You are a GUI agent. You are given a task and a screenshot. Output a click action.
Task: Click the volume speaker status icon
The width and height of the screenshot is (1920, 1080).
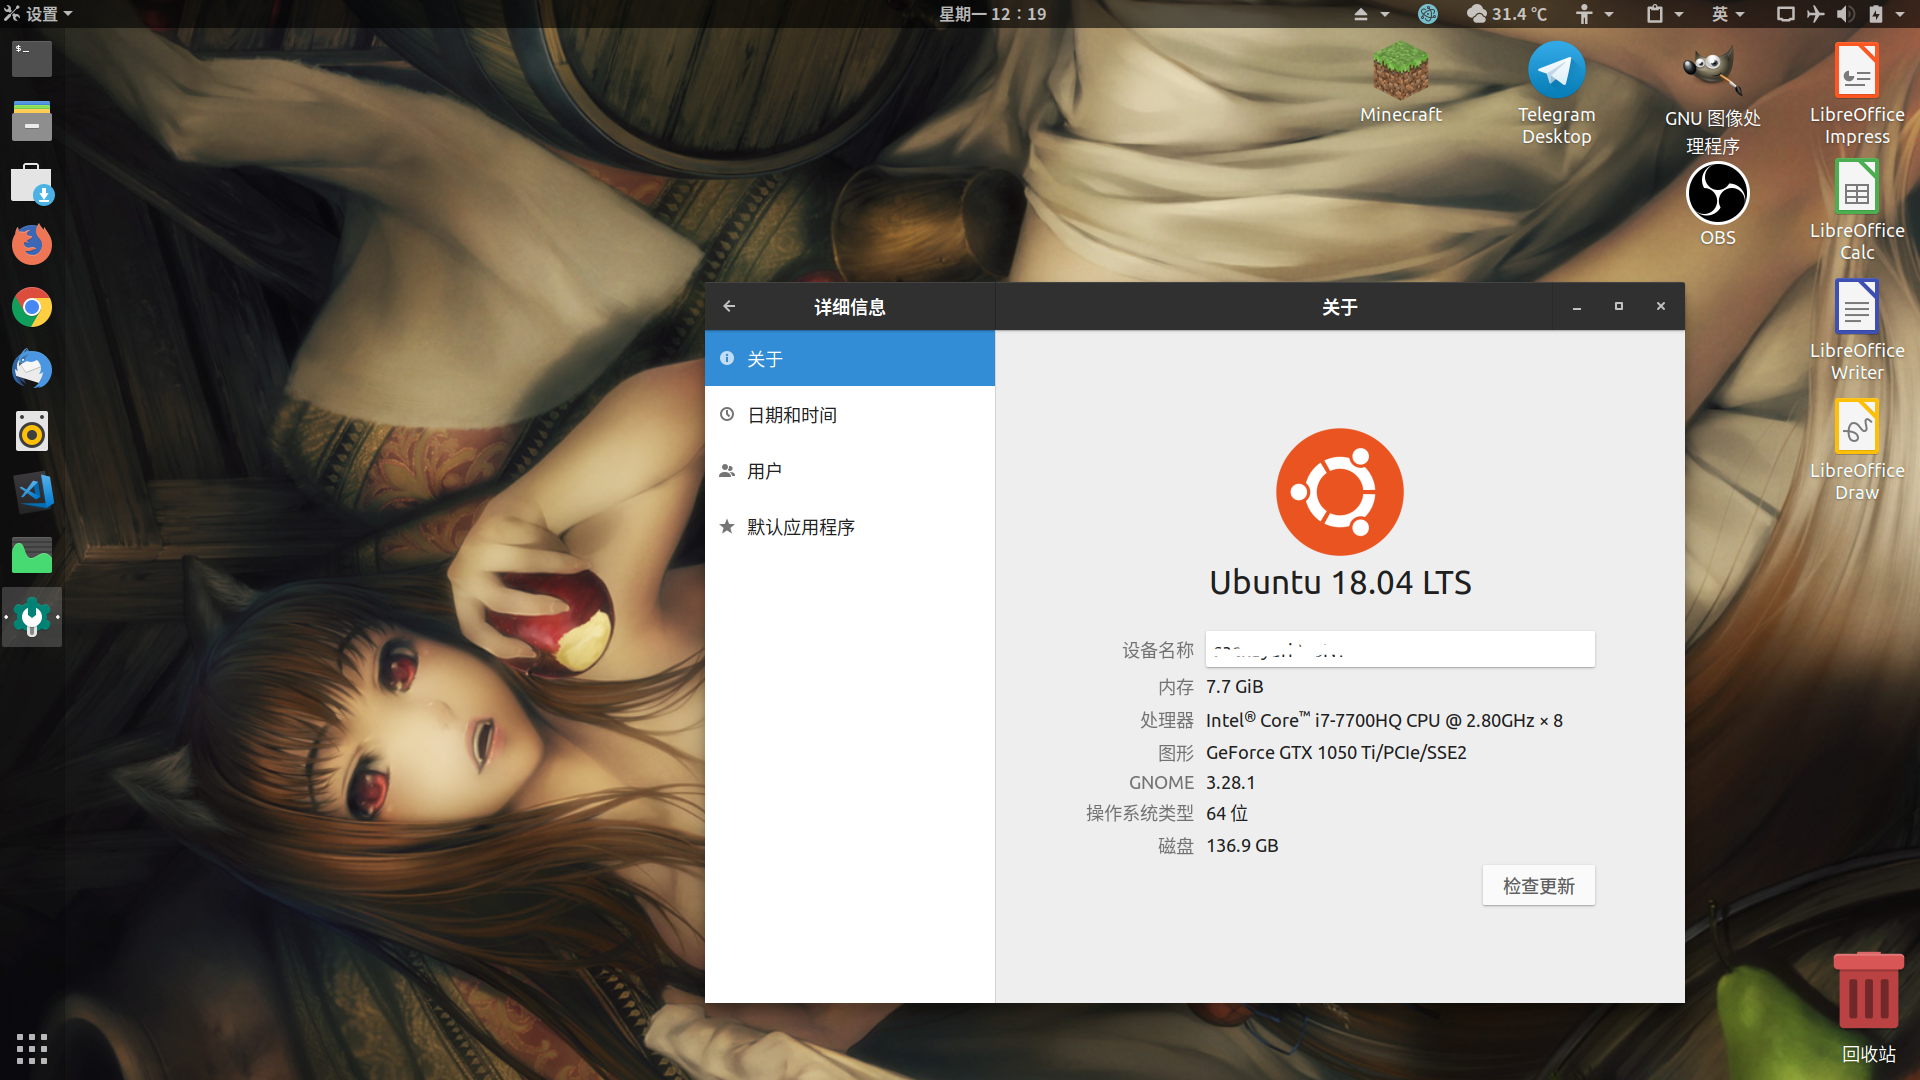(1845, 14)
